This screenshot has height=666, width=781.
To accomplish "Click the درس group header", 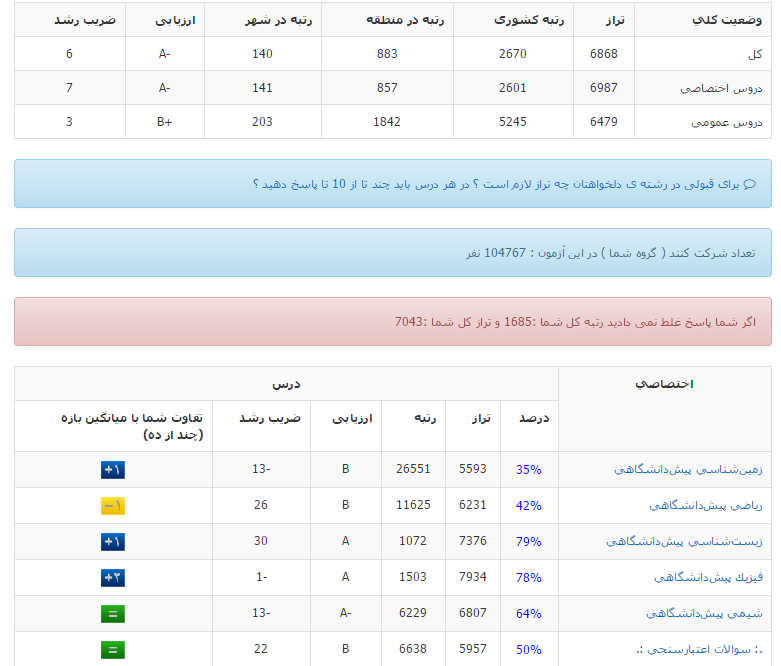I will [286, 384].
